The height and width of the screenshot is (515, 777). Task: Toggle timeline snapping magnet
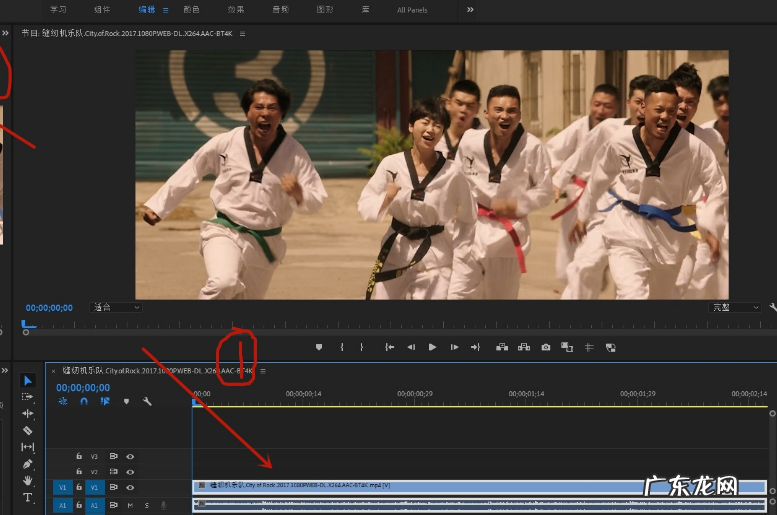coord(83,401)
